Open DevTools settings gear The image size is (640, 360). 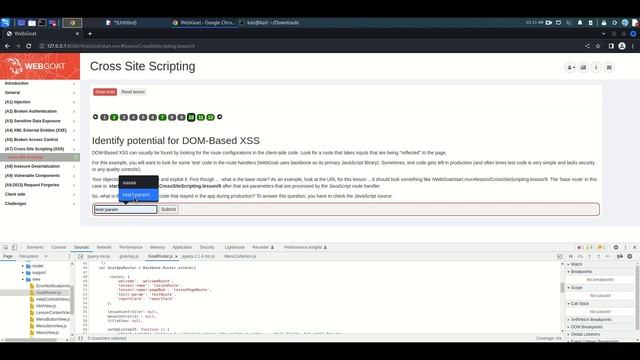[616, 247]
